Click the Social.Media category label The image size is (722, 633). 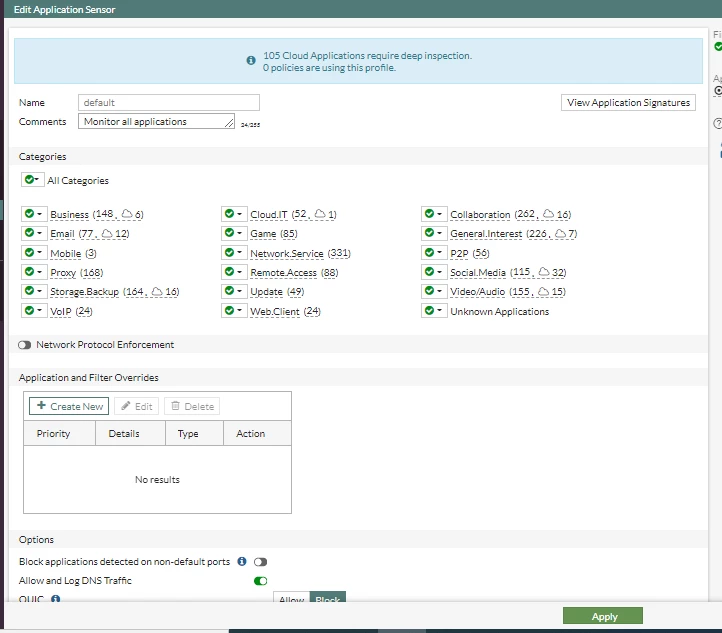[x=477, y=273]
